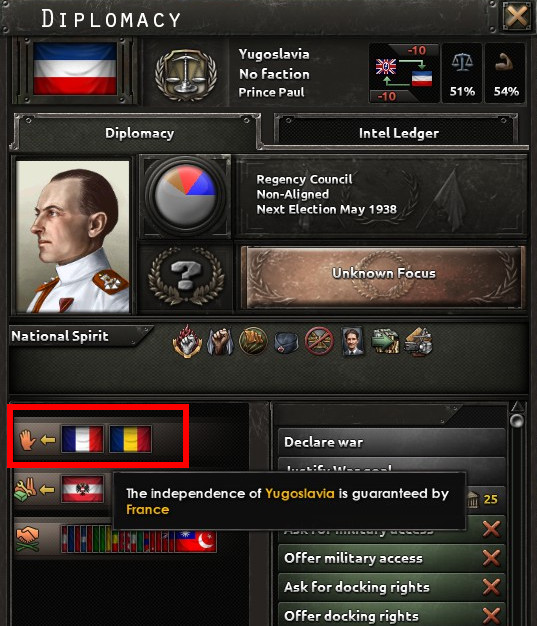Open the Unknown Focus banner
Screen dimensions: 537x626
point(384,277)
